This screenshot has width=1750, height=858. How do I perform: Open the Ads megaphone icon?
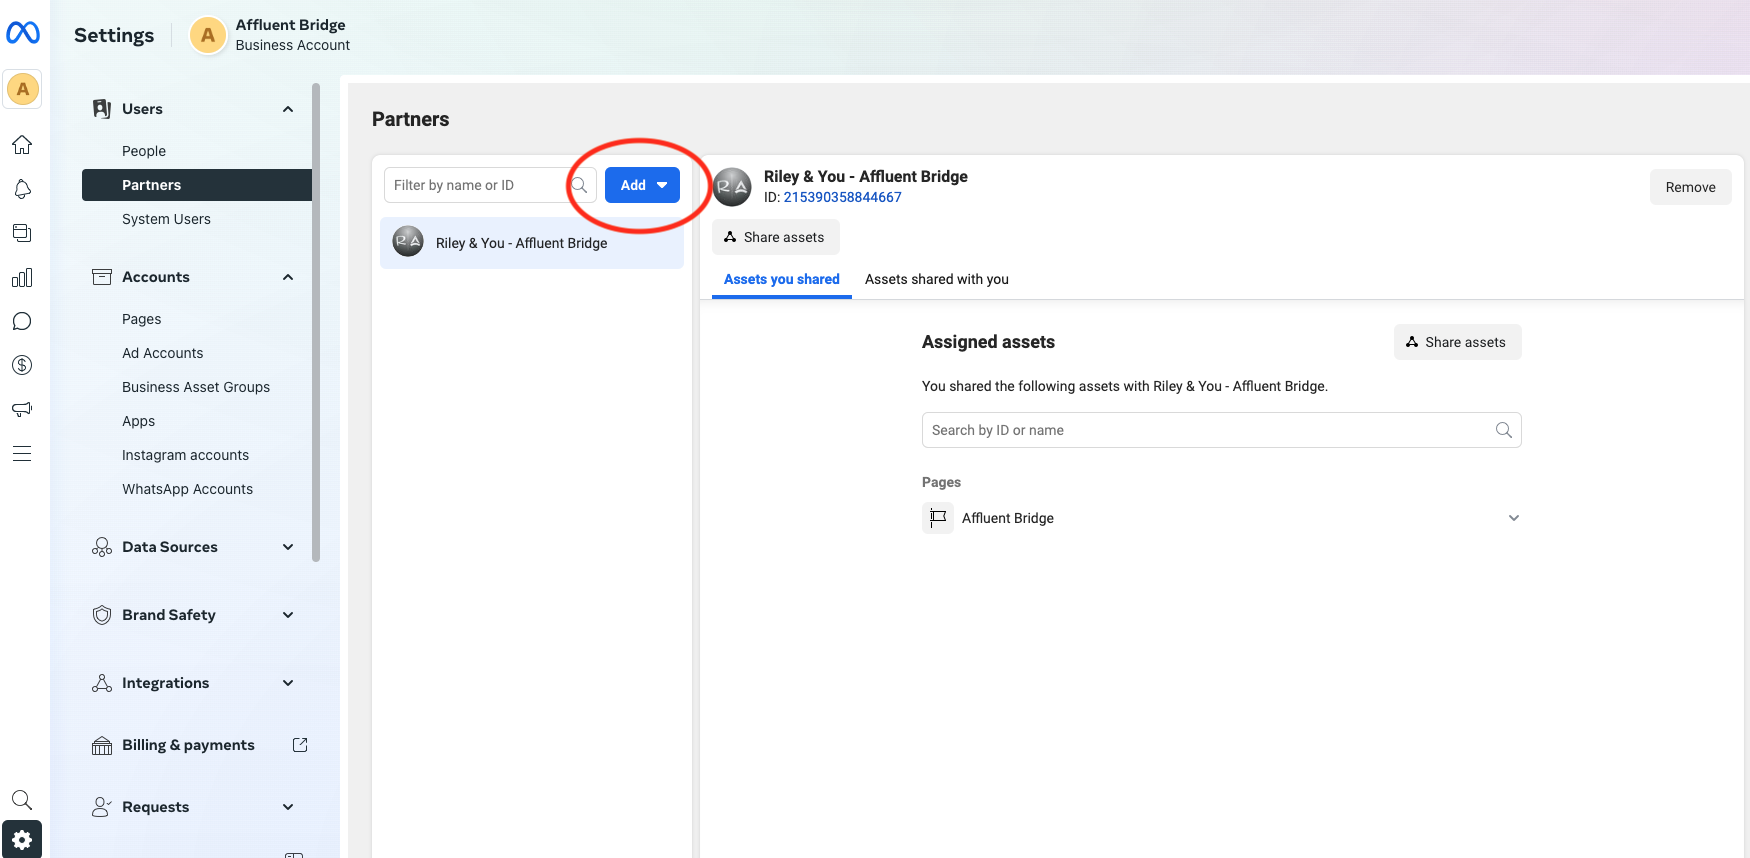tap(22, 409)
